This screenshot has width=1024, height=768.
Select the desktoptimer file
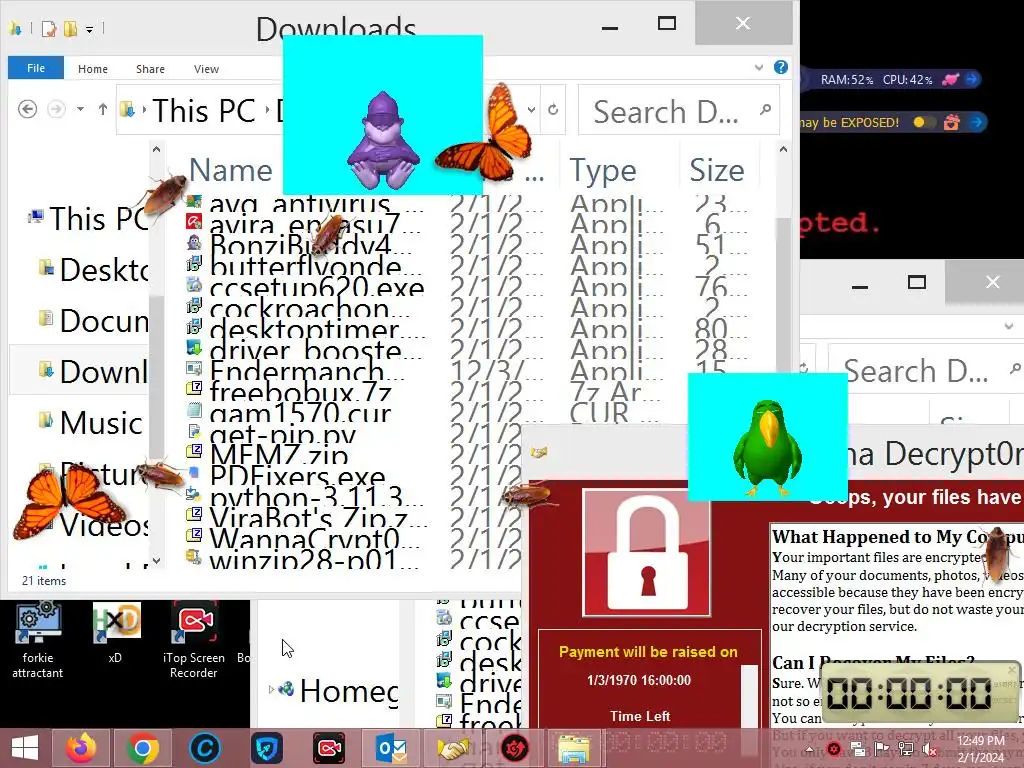[304, 329]
